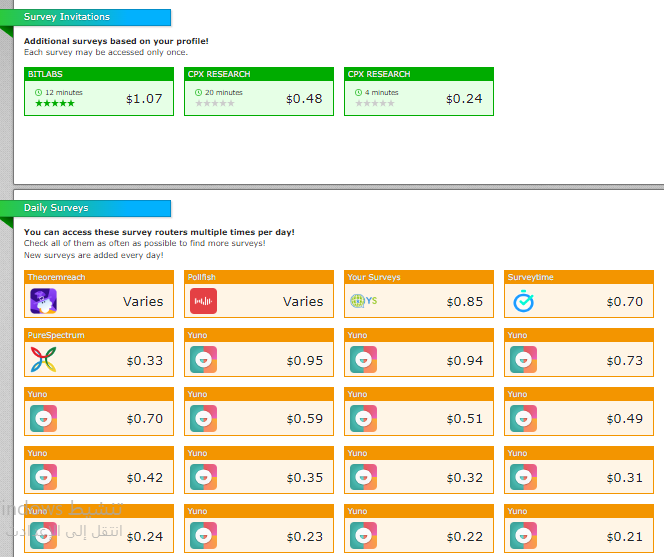Click the Yuno icon beside $0.21

[523, 535]
